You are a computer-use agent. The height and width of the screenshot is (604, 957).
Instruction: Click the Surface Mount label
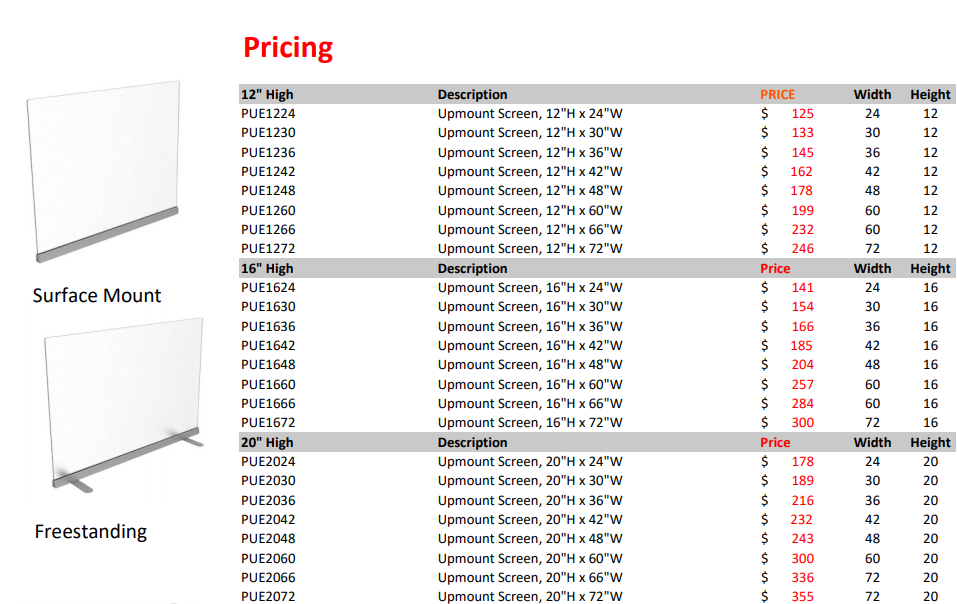tap(96, 296)
